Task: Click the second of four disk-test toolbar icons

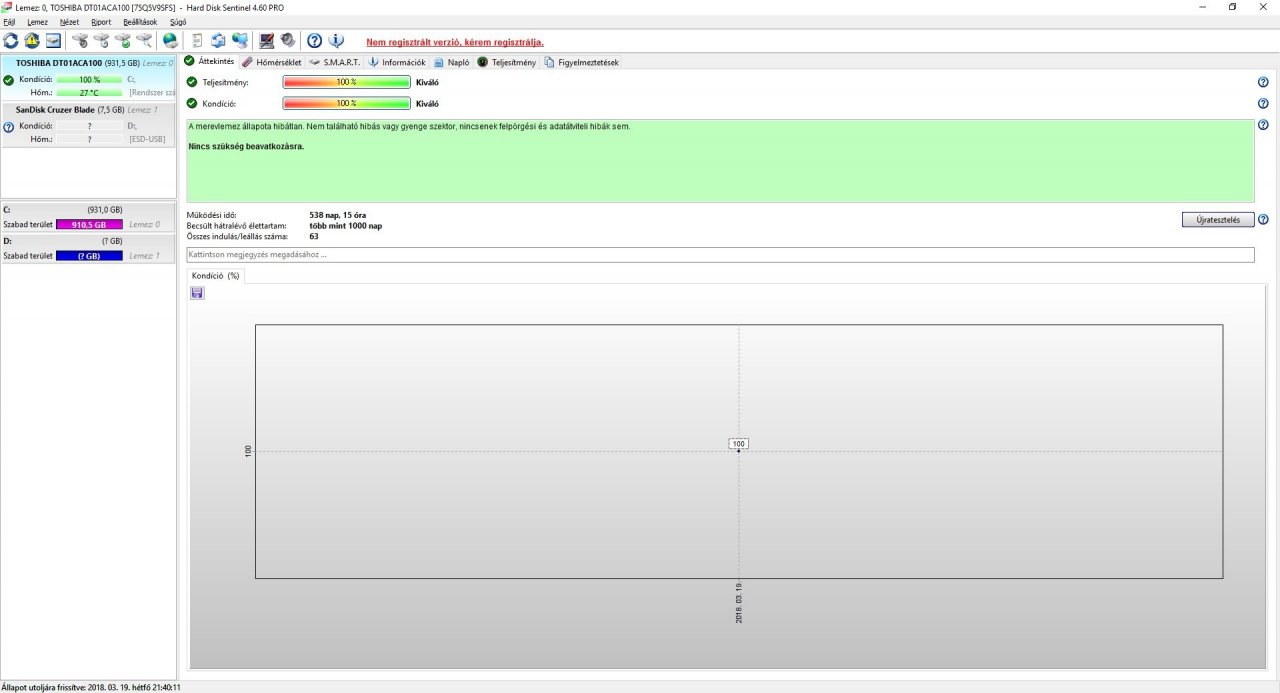Action: click(x=101, y=41)
